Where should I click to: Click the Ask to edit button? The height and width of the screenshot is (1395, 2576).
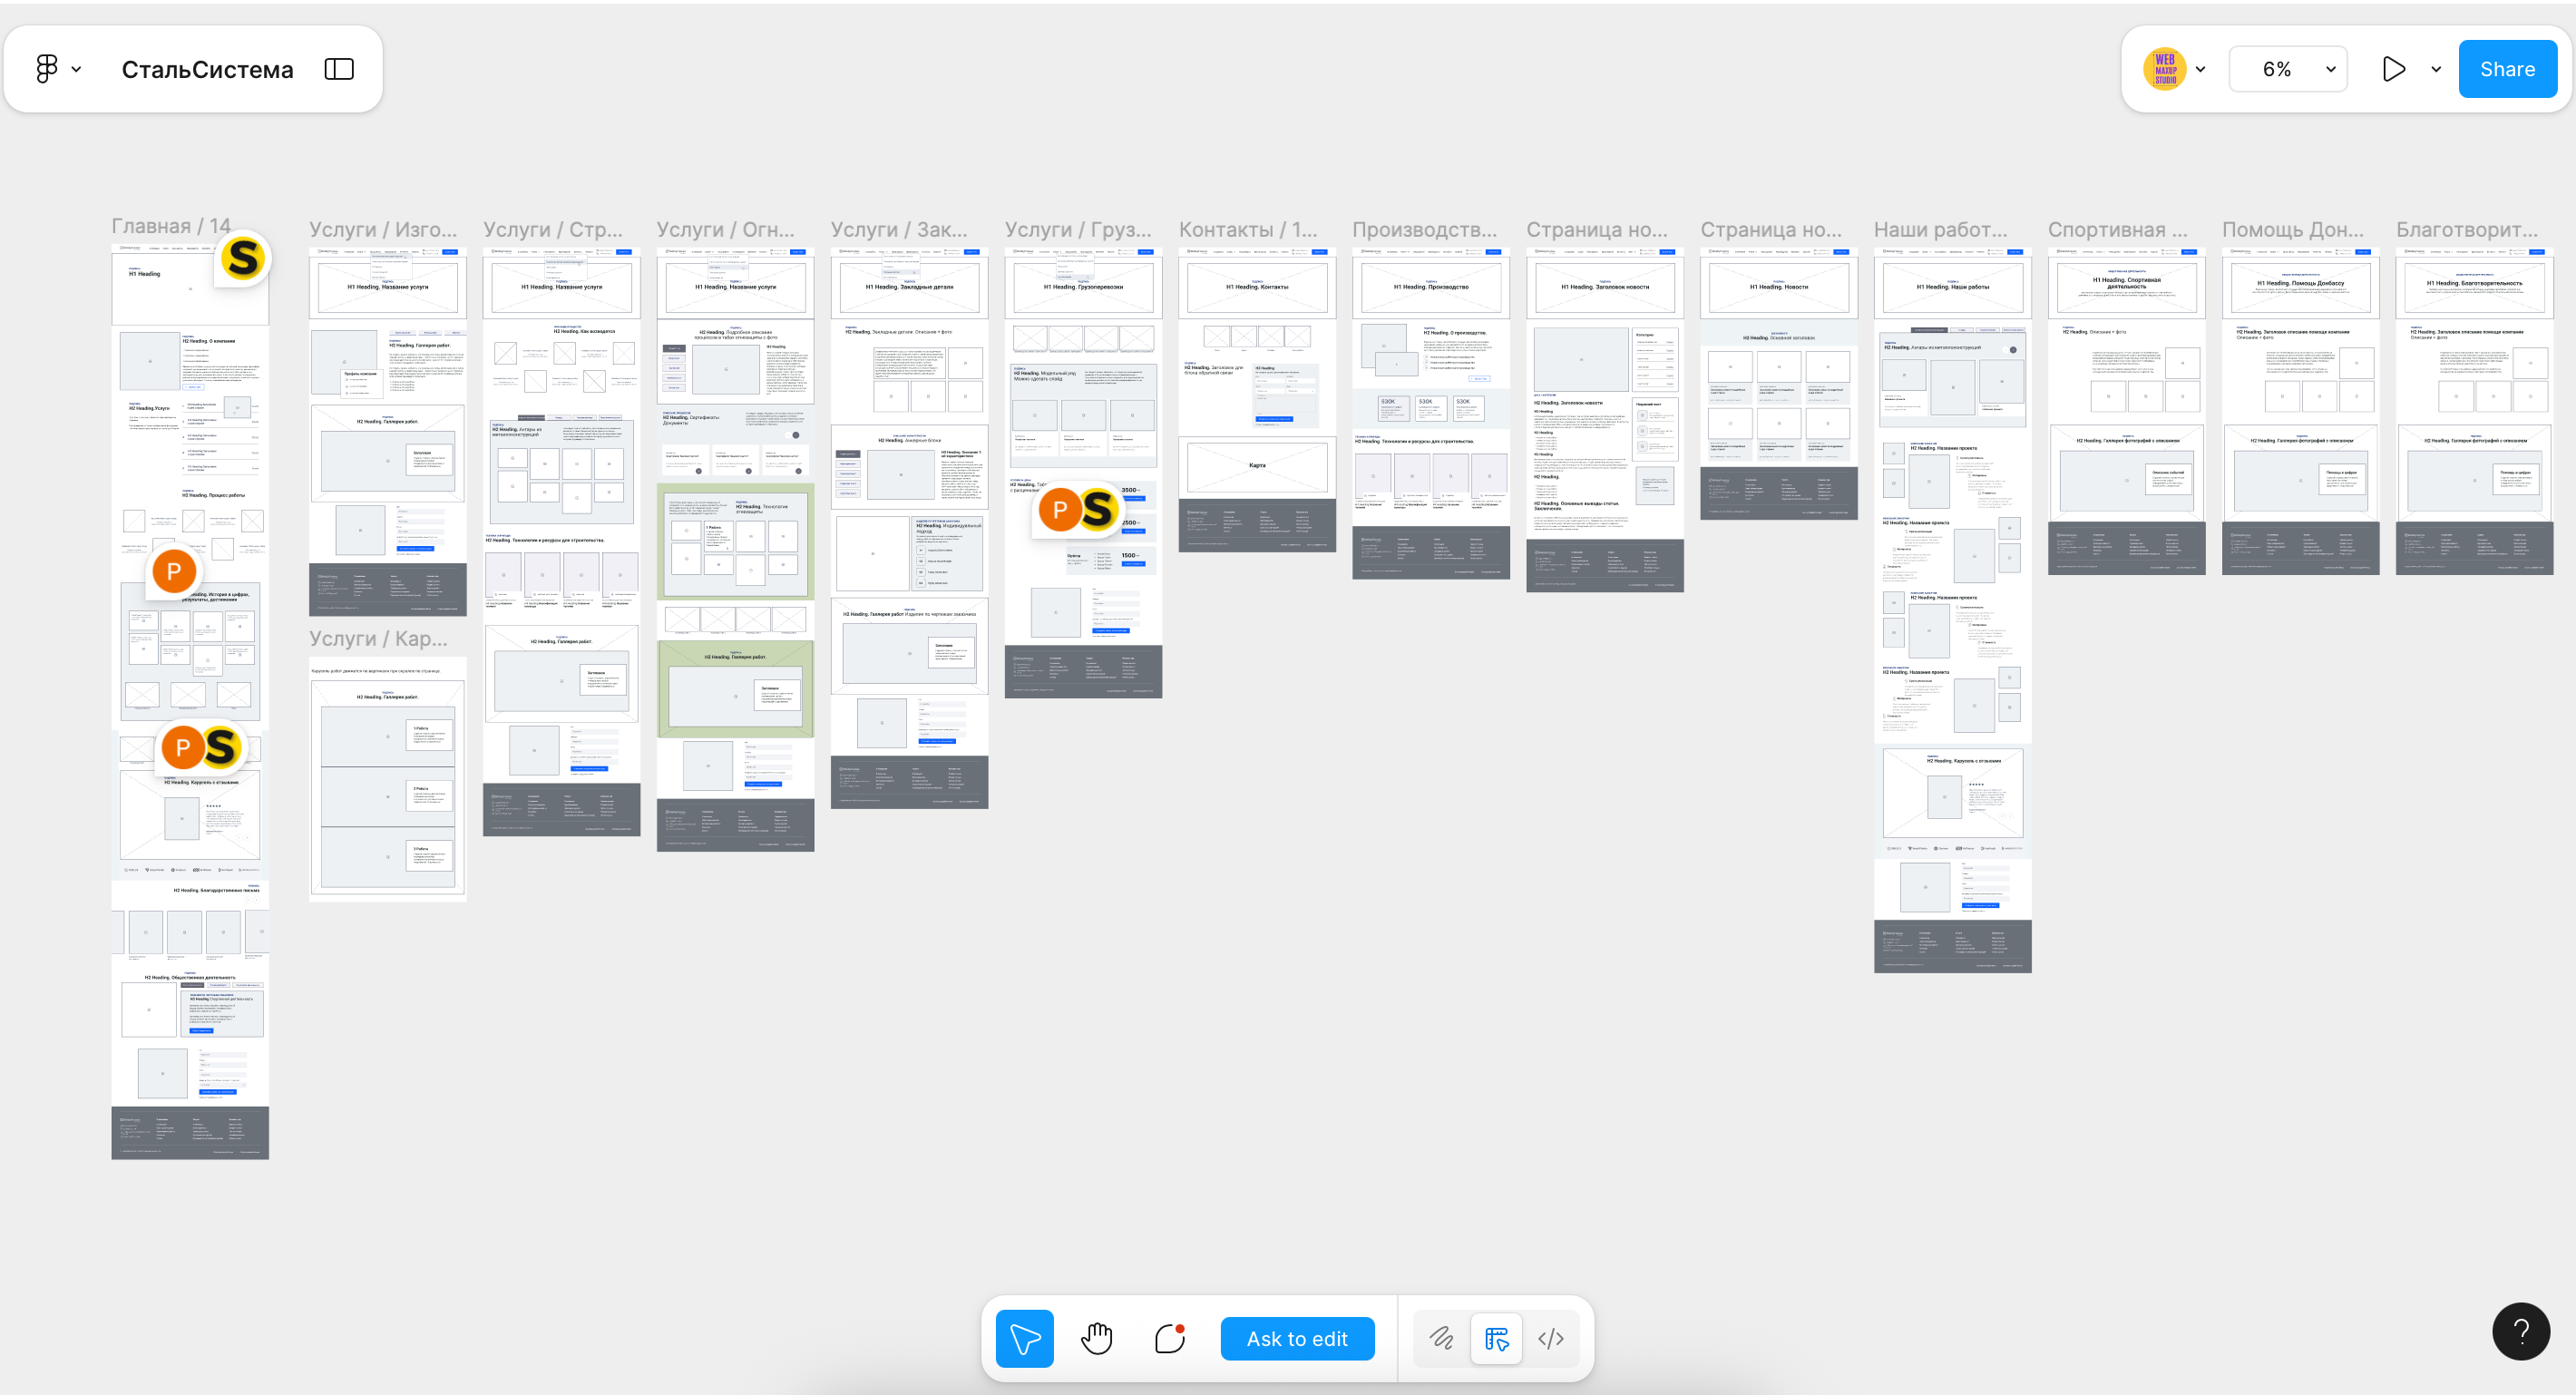(1297, 1338)
